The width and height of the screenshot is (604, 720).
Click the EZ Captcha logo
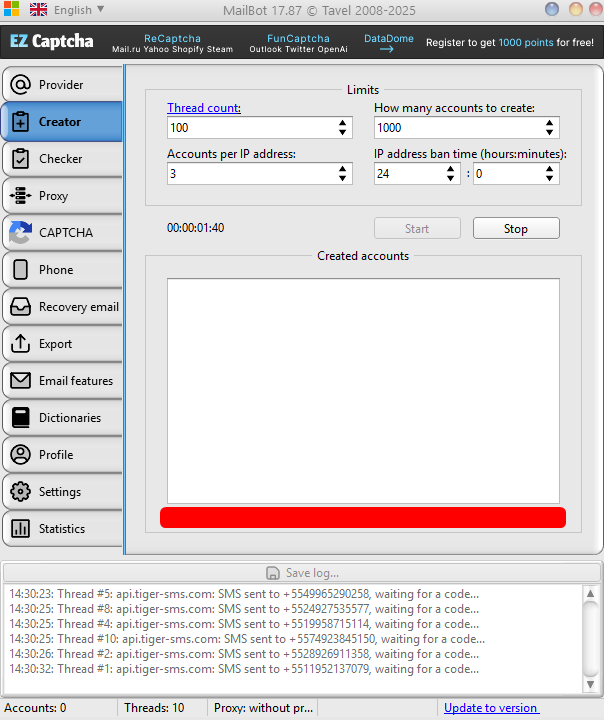pyautogui.click(x=51, y=41)
